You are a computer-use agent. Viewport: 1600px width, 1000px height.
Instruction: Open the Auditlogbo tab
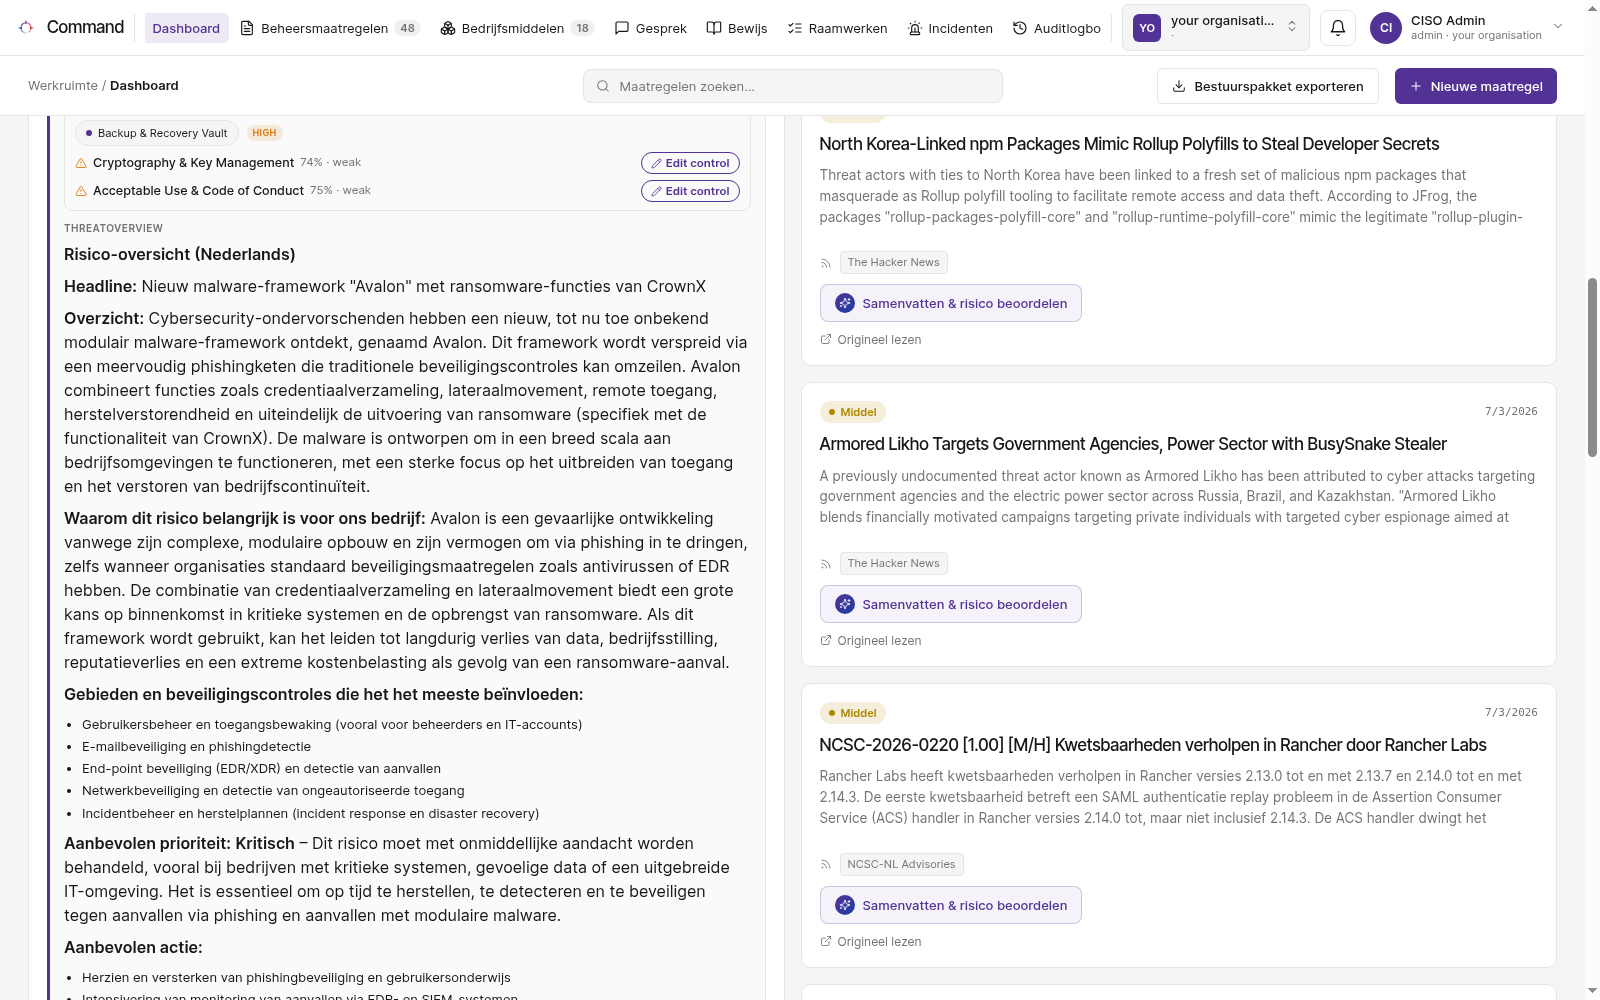click(x=1057, y=28)
